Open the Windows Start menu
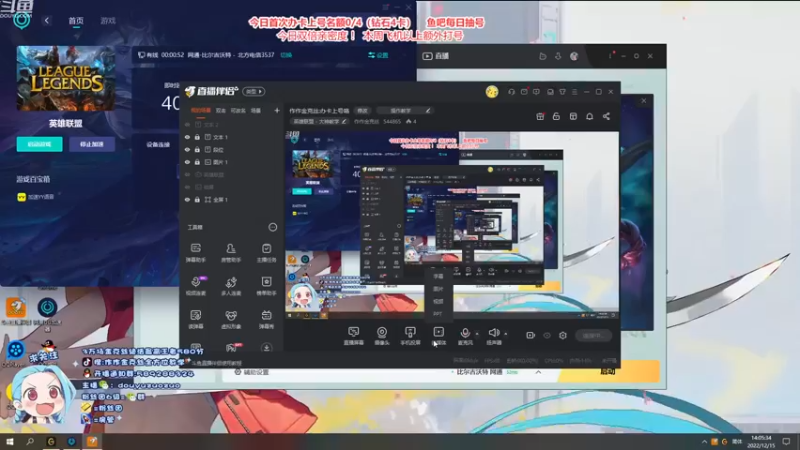800x450 pixels. (x=10, y=442)
